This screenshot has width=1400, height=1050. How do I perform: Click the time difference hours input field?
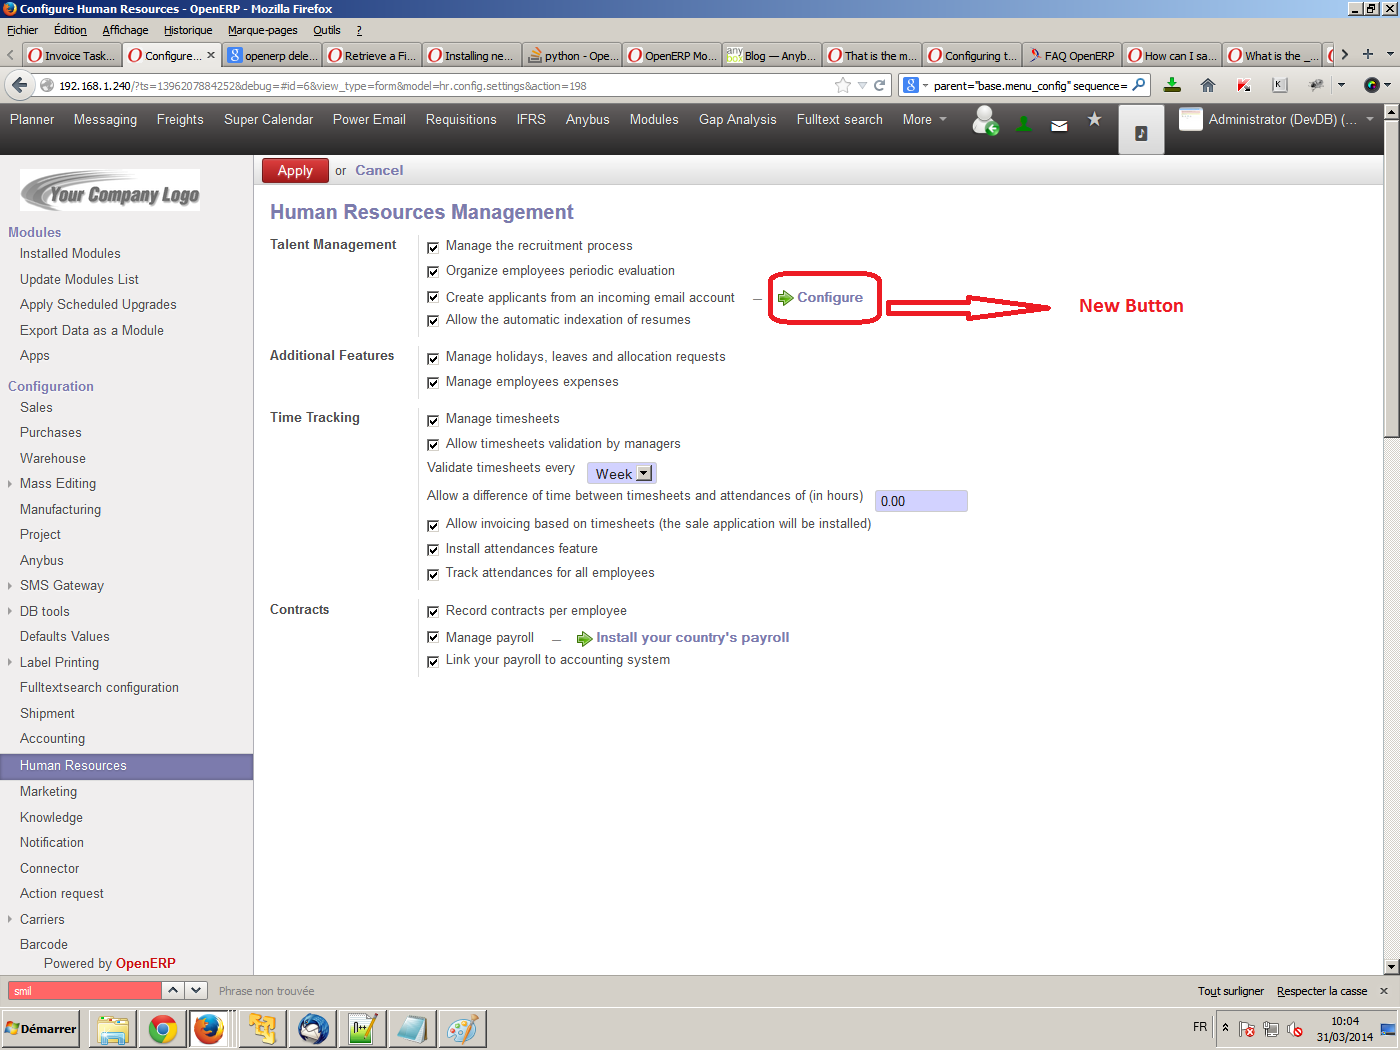pos(921,501)
